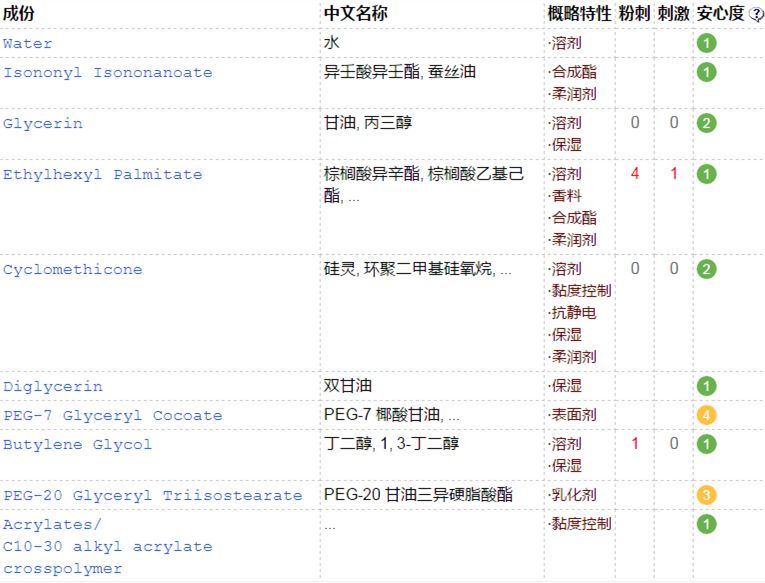The height and width of the screenshot is (583, 765).
Task: Click the safety badge in Acrylates crosspolymer row
Action: click(706, 524)
